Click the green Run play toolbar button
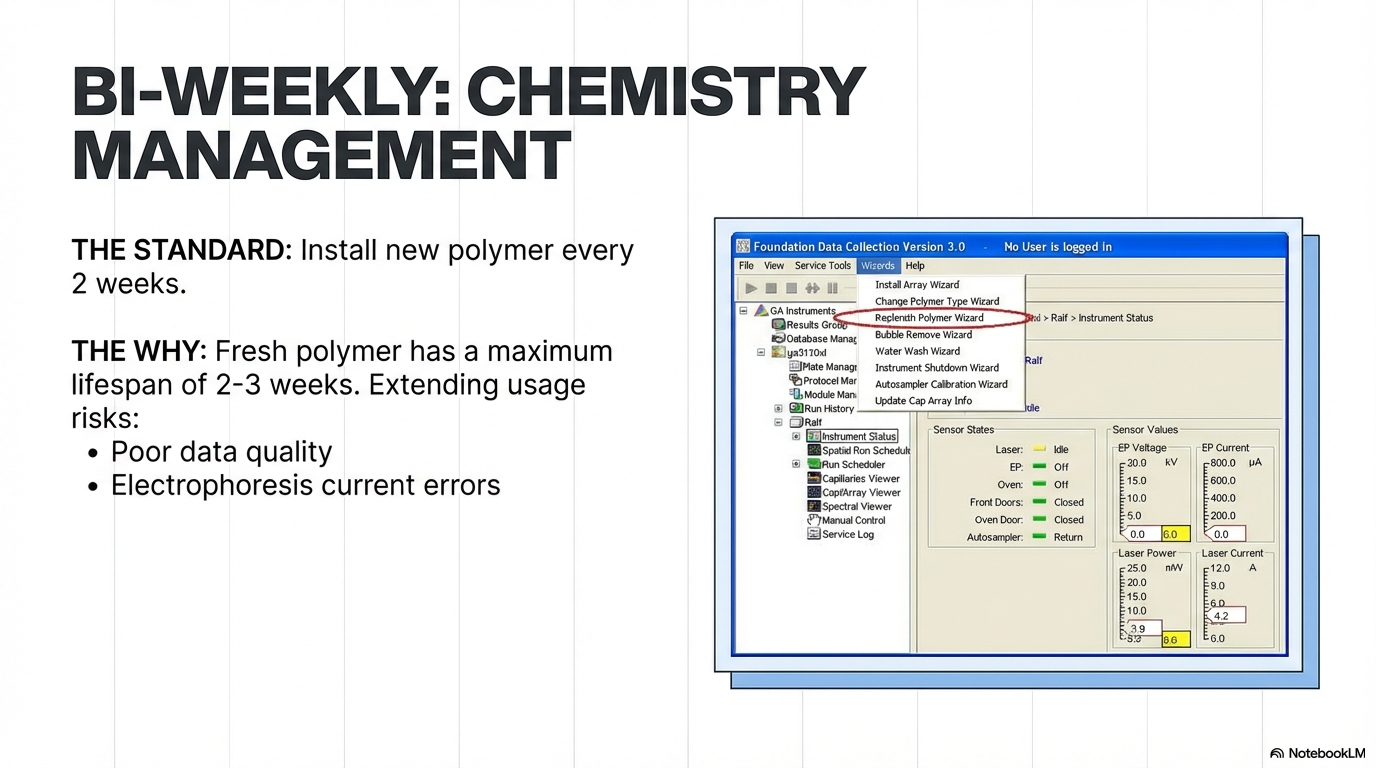Screen dimensions: 1376x768 coord(751,288)
